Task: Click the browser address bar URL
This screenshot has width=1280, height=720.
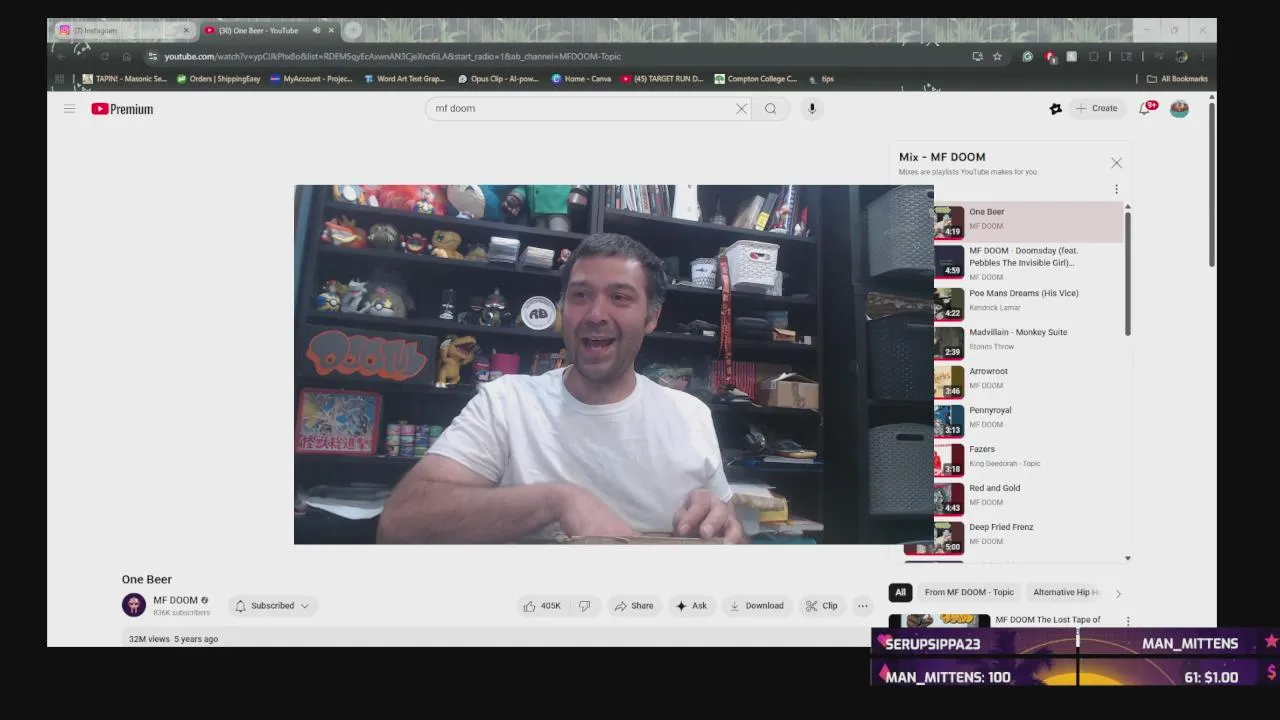Action: (393, 56)
